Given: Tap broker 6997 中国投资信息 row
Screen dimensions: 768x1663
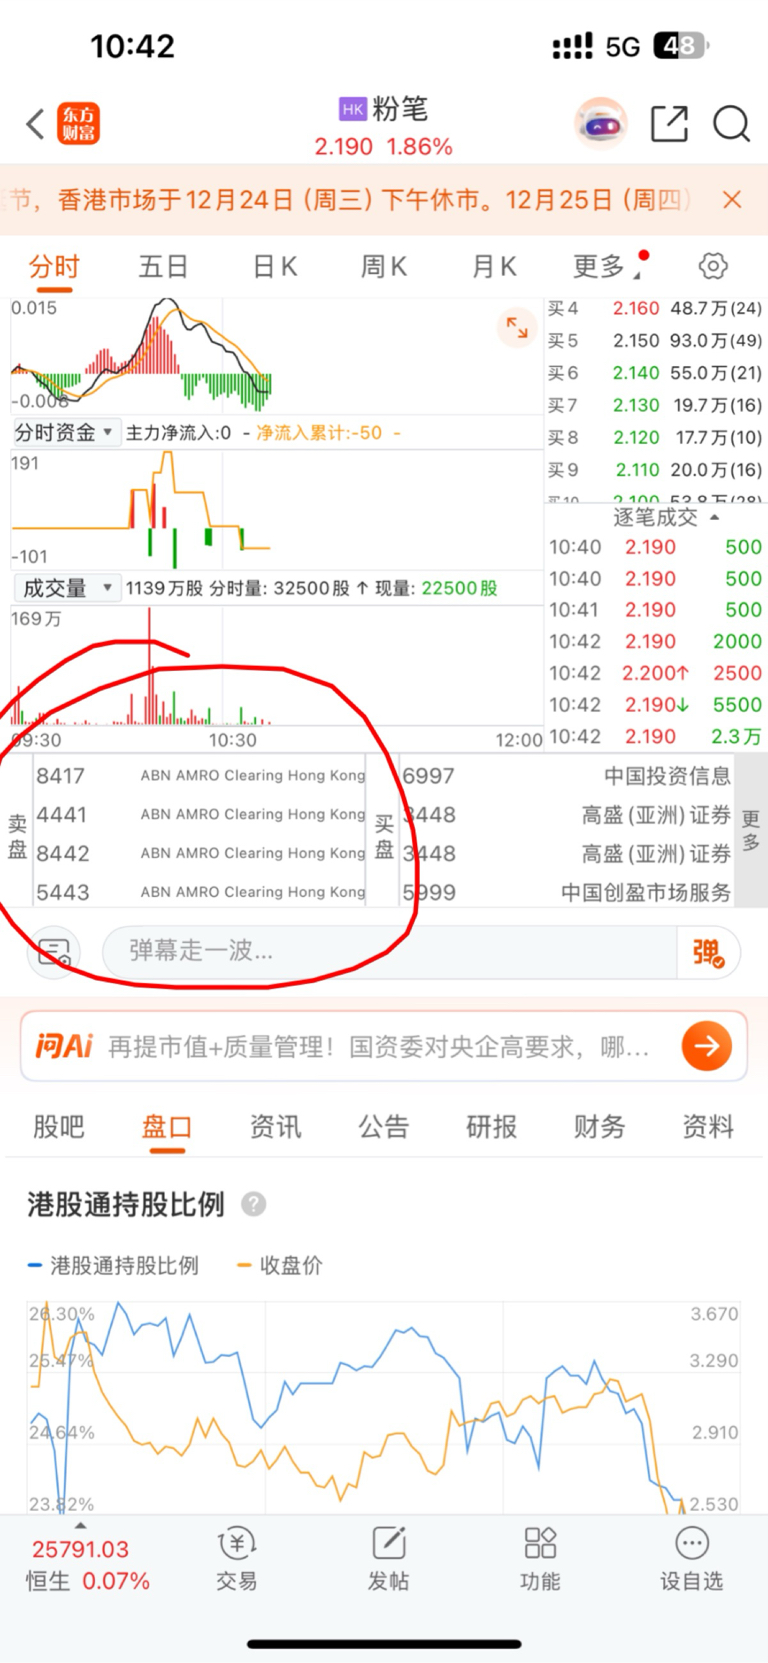Looking at the screenshot, I should point(566,775).
